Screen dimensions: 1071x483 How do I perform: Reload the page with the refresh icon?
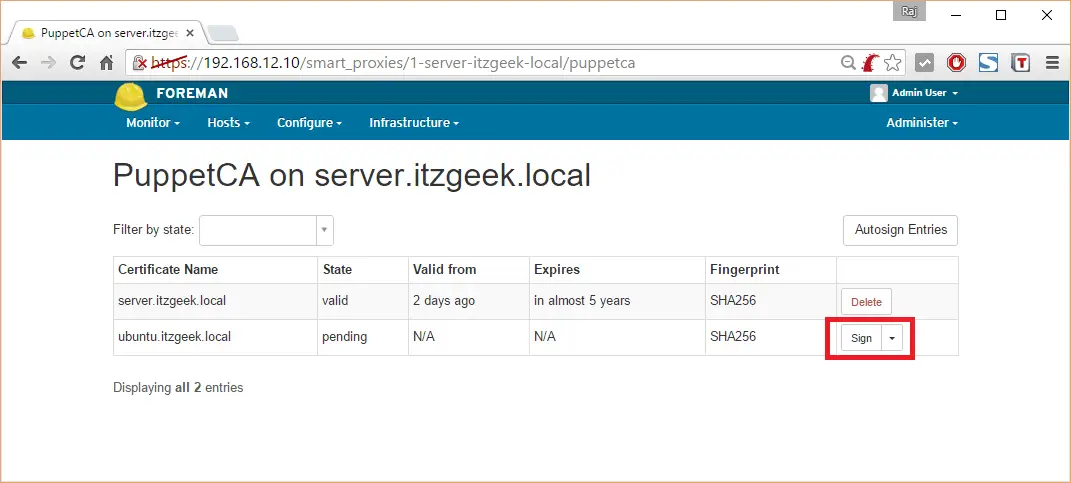tap(78, 63)
